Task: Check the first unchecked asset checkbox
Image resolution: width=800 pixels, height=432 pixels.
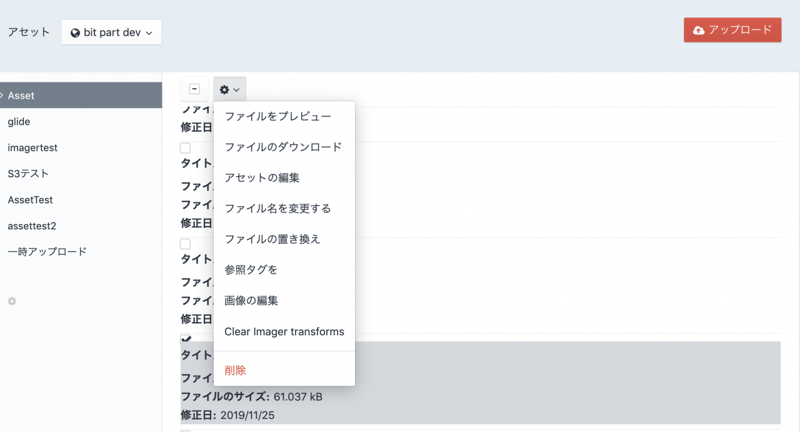Action: coord(185,148)
